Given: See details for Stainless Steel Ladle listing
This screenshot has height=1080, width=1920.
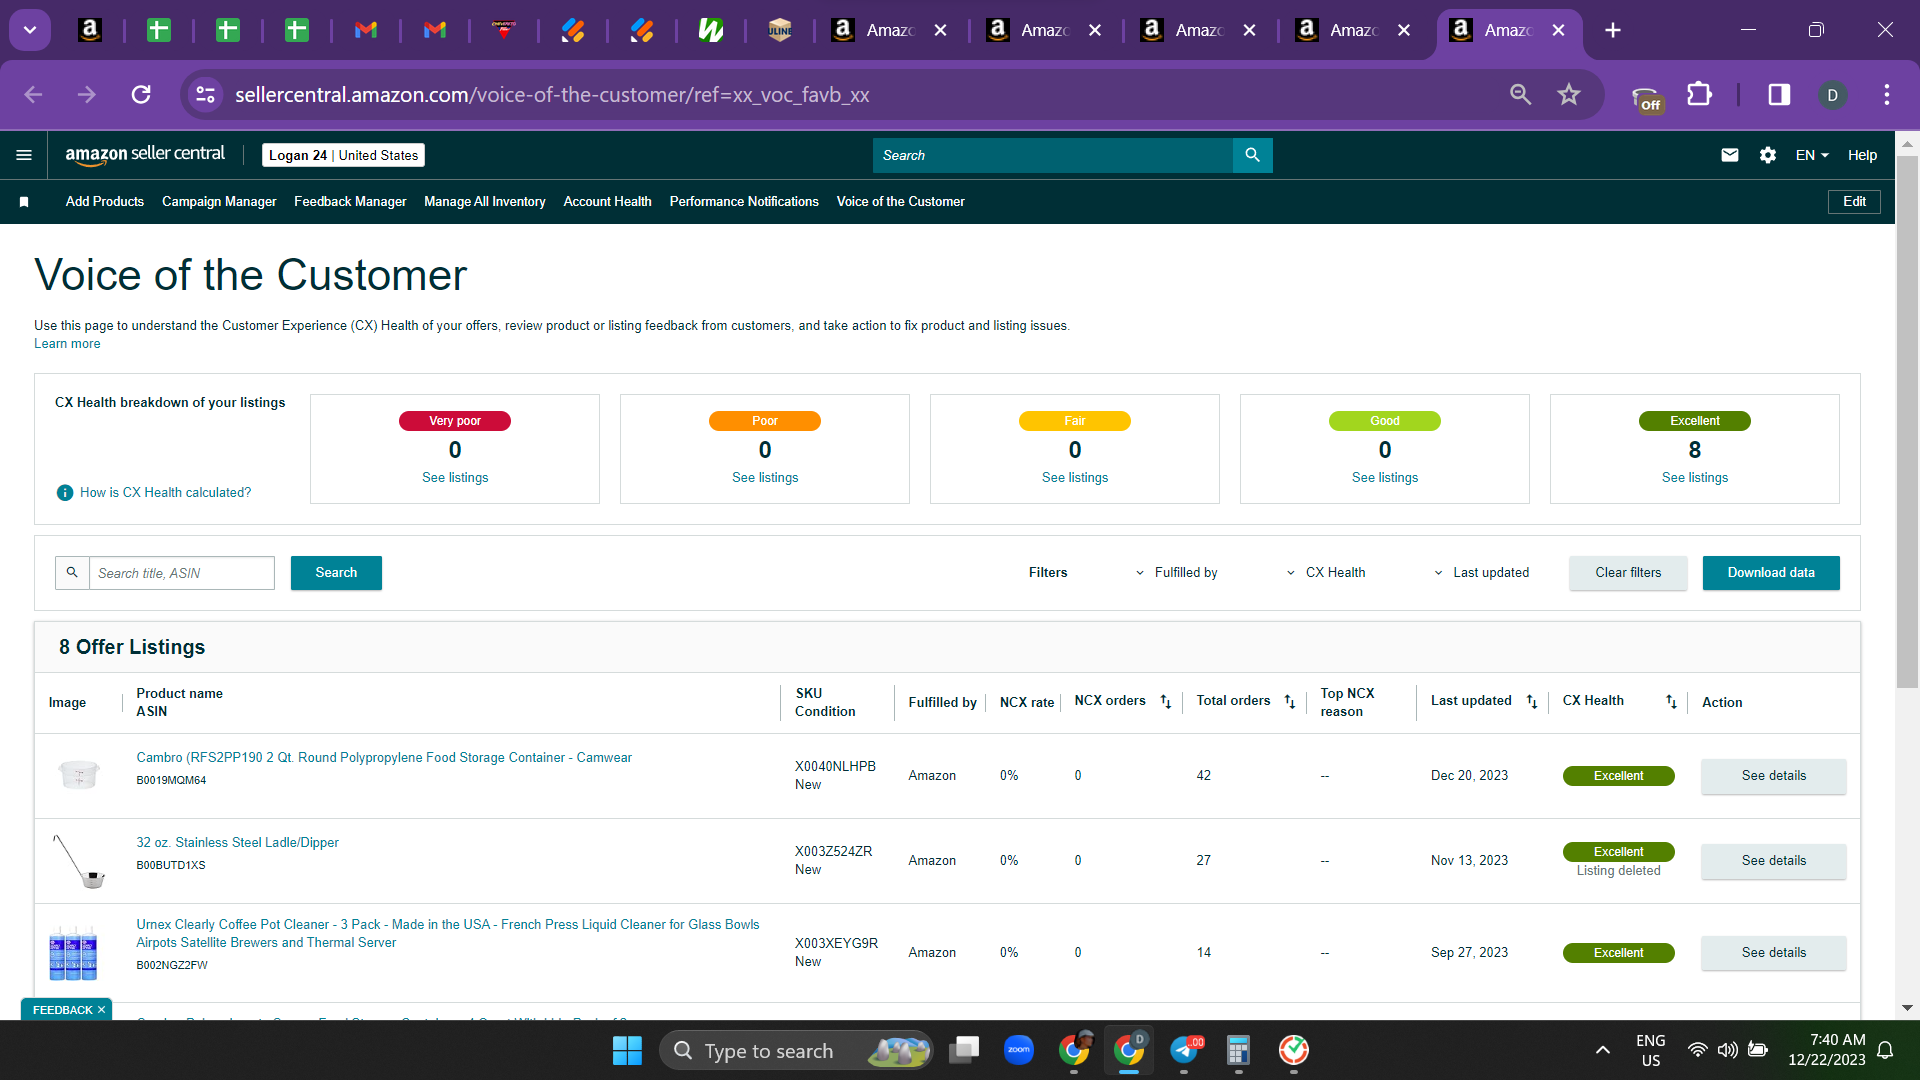Looking at the screenshot, I should pyautogui.click(x=1774, y=861).
